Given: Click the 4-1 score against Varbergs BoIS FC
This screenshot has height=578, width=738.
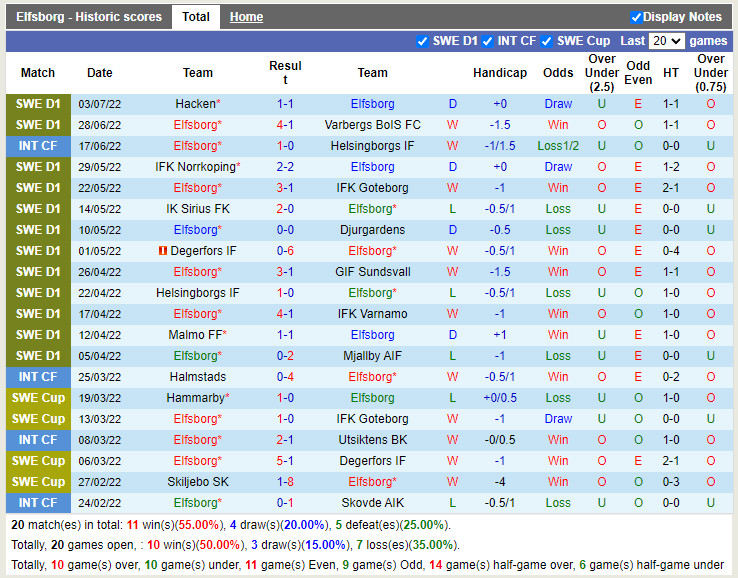Looking at the screenshot, I should pos(285,125).
